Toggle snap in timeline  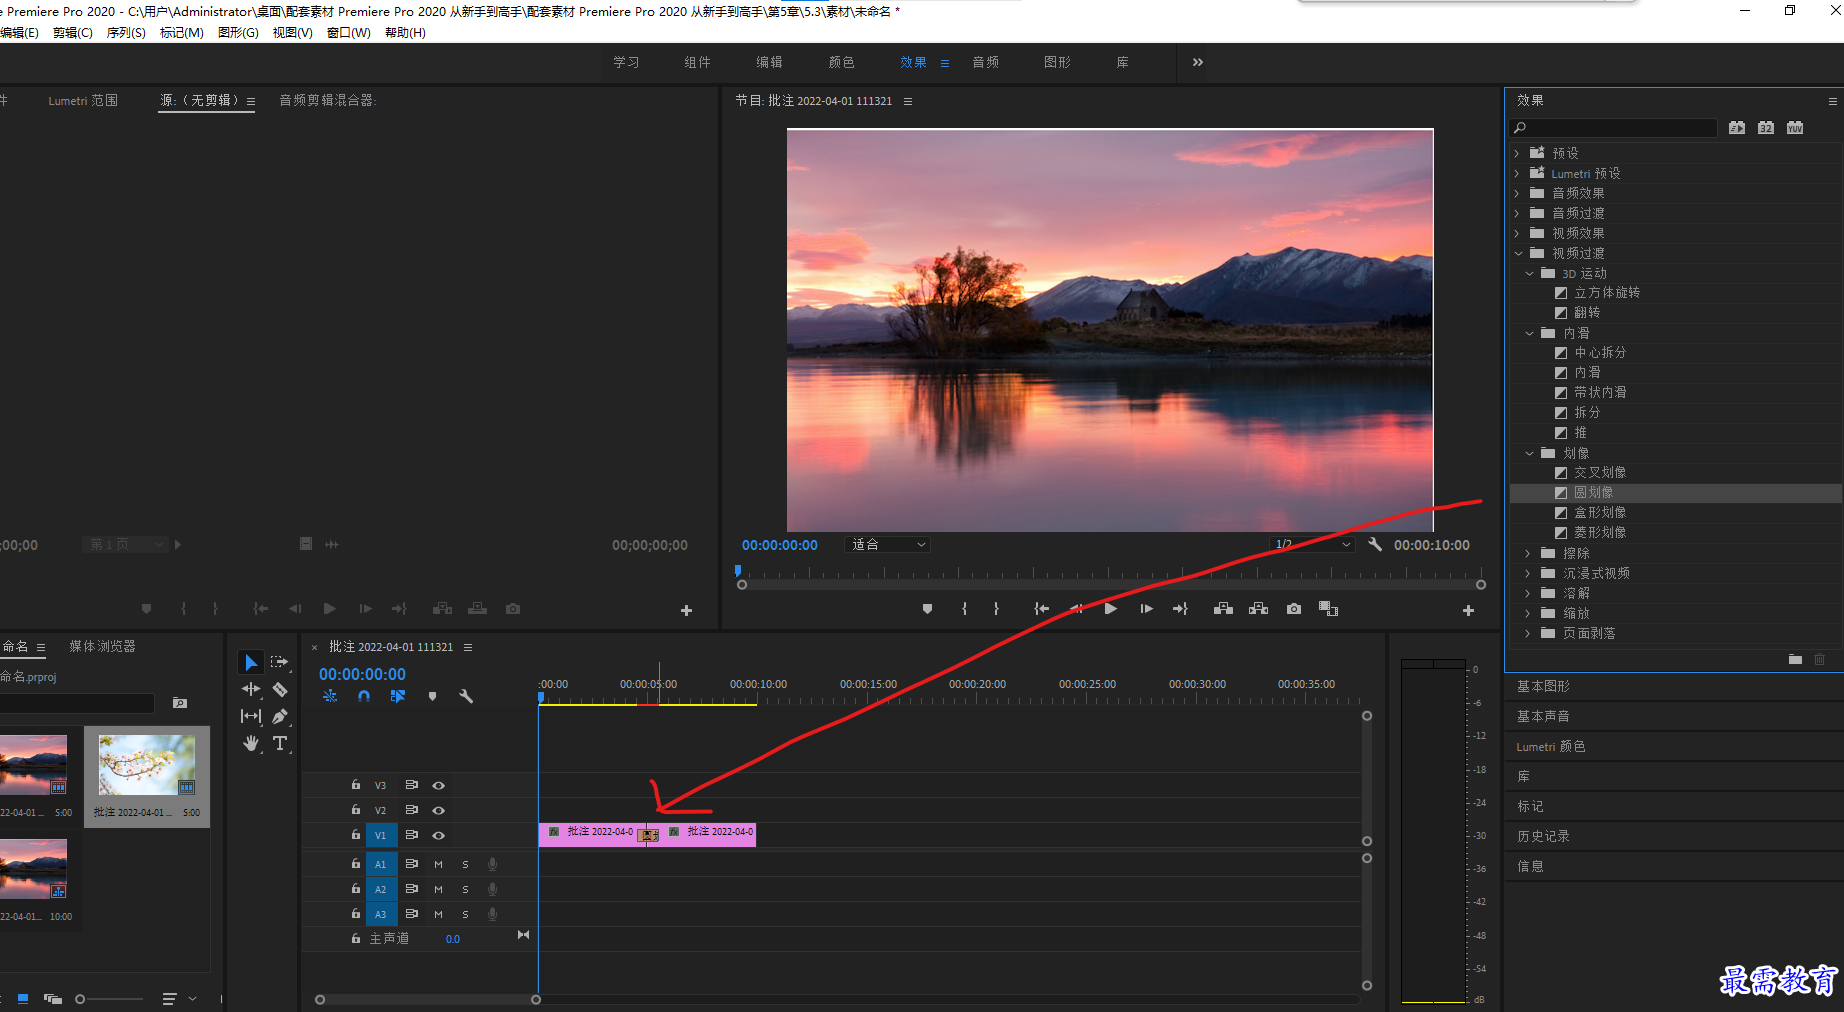pos(364,696)
